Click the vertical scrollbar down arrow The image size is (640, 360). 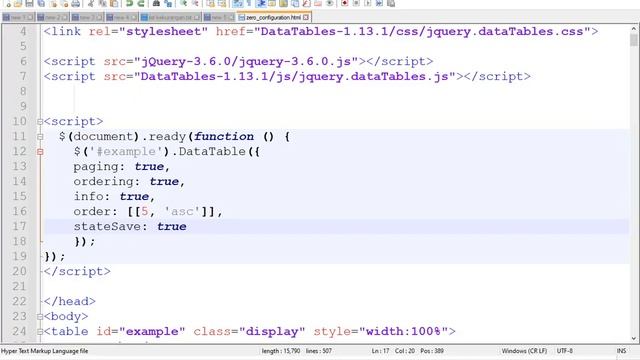pos(633,338)
